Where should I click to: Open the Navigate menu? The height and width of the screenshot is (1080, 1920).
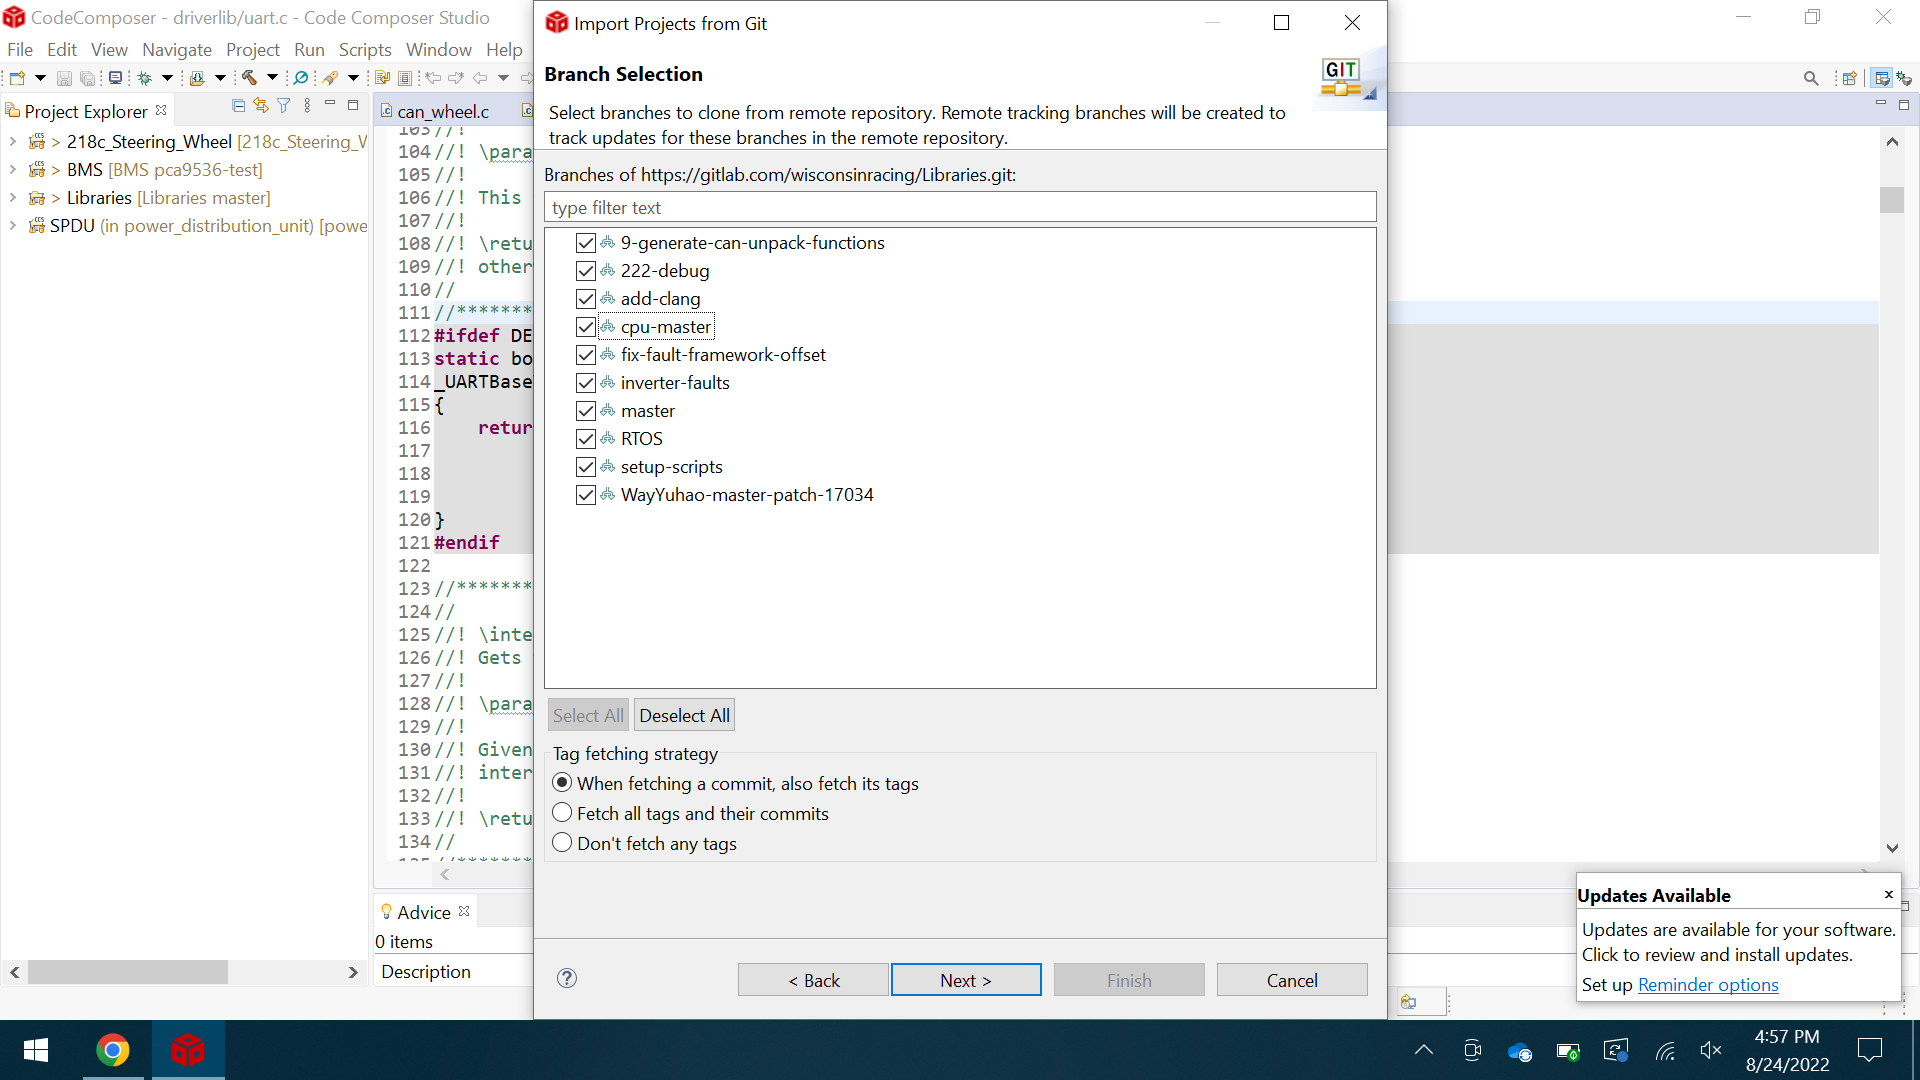176,50
